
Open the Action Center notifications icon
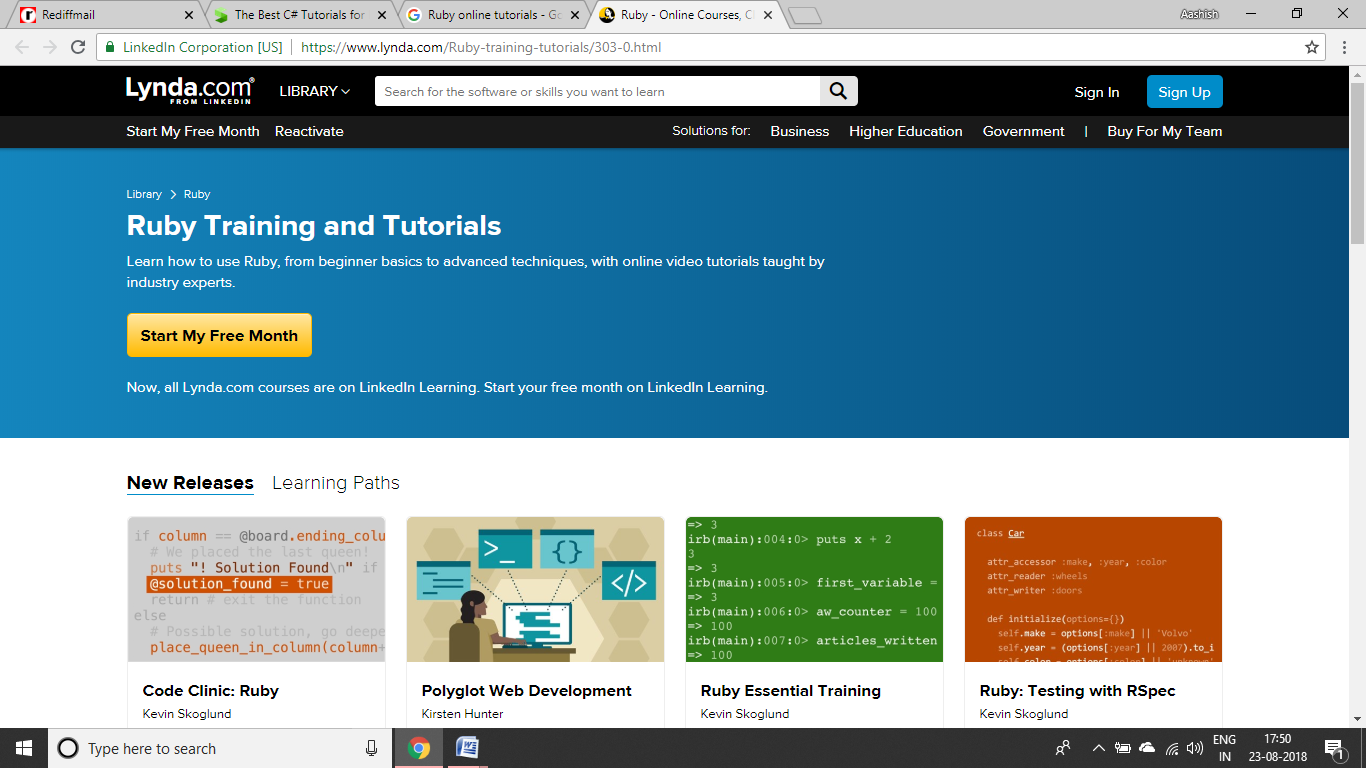point(1333,748)
